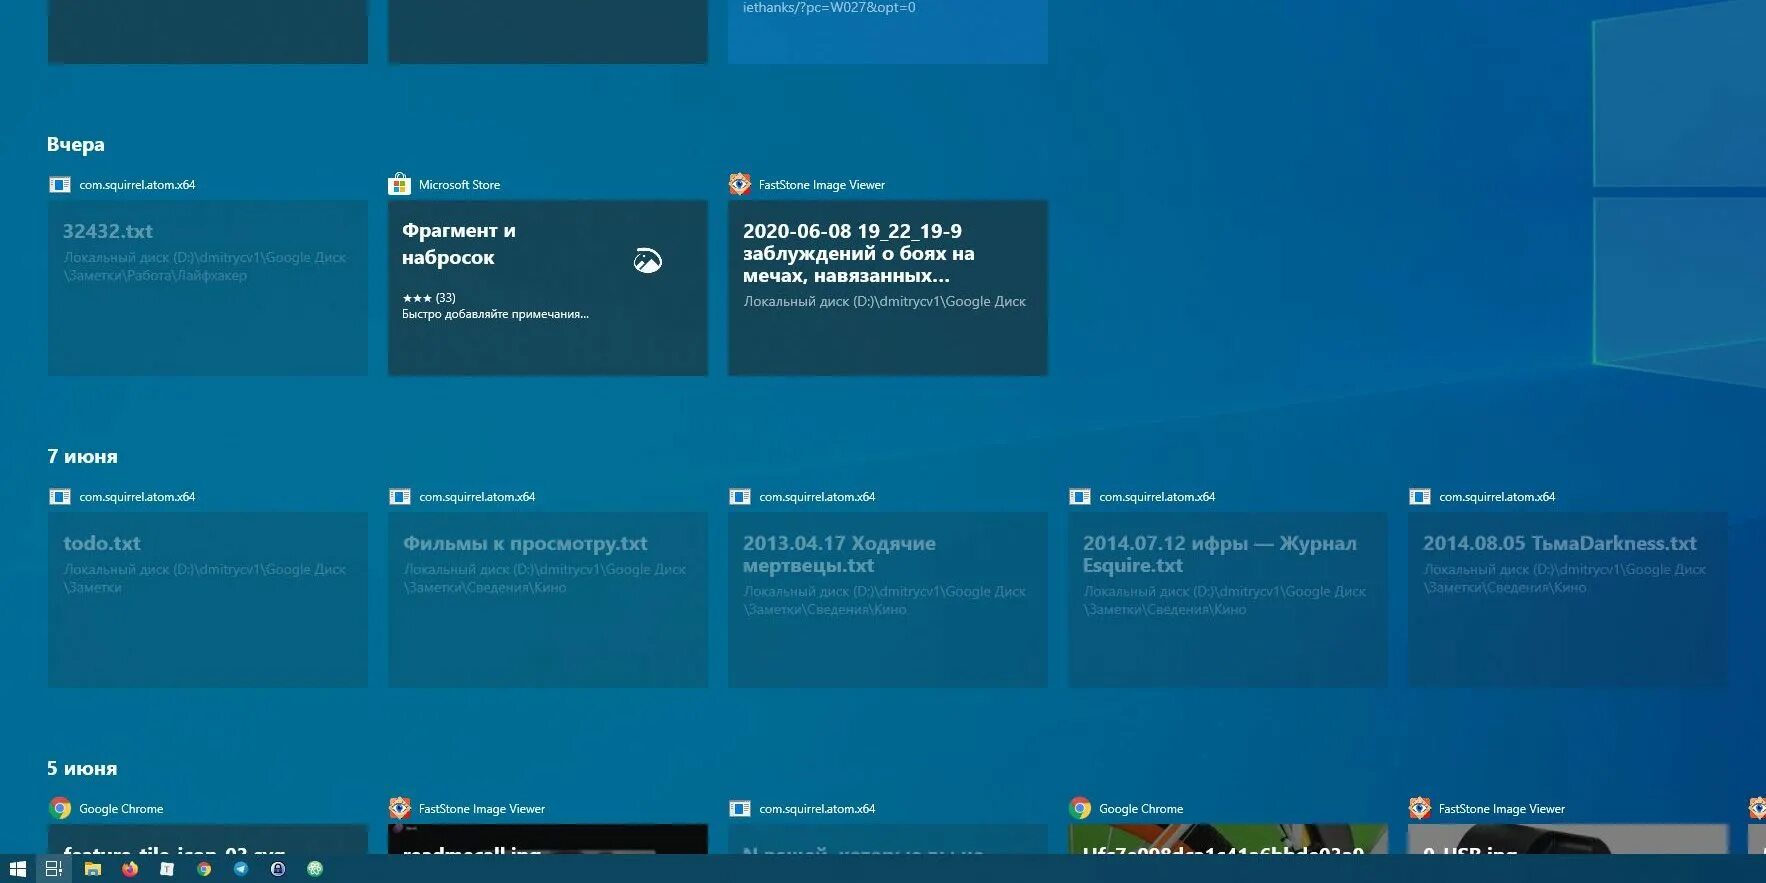1766x883 pixels.
Task: Click the Atom icon above Фильмы к просмотру.txt
Action: point(400,496)
